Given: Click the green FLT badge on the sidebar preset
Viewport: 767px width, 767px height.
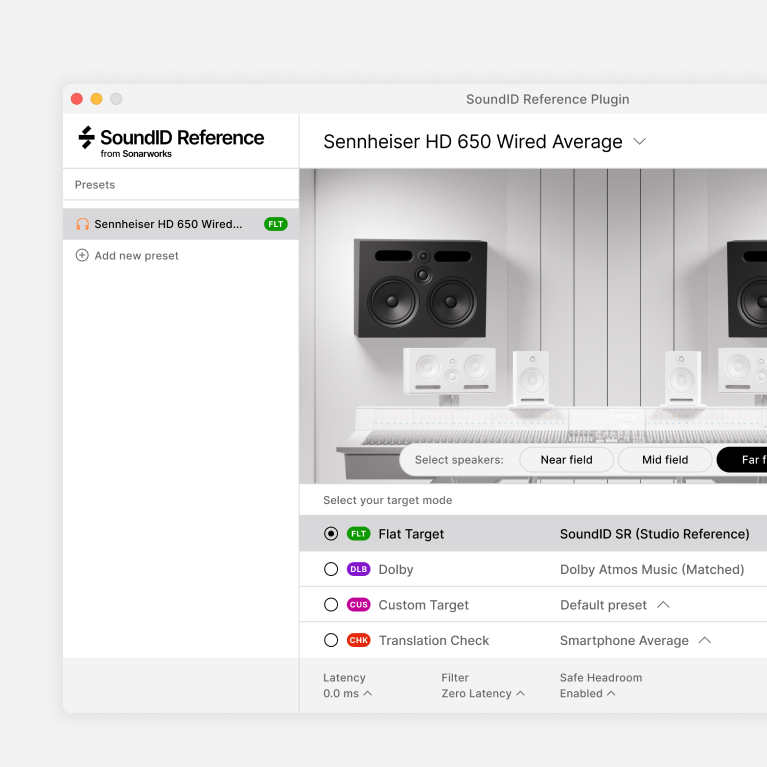Looking at the screenshot, I should click(275, 224).
